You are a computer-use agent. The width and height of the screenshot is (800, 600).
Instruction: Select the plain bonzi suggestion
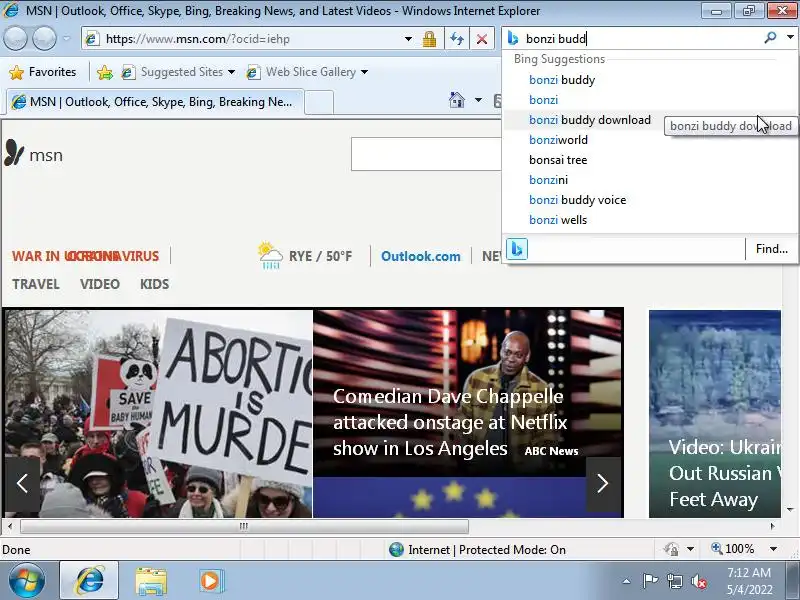click(650, 100)
